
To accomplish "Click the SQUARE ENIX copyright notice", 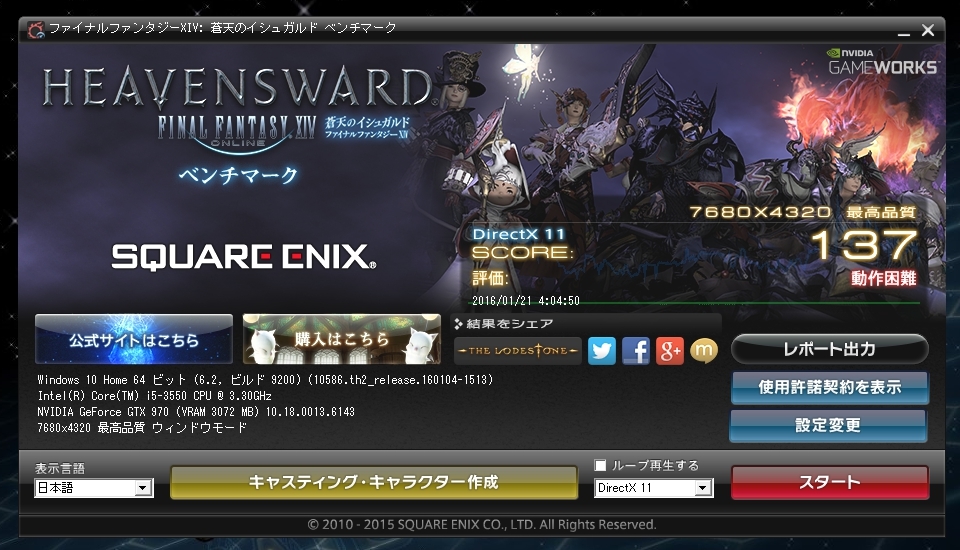I will pos(482,524).
